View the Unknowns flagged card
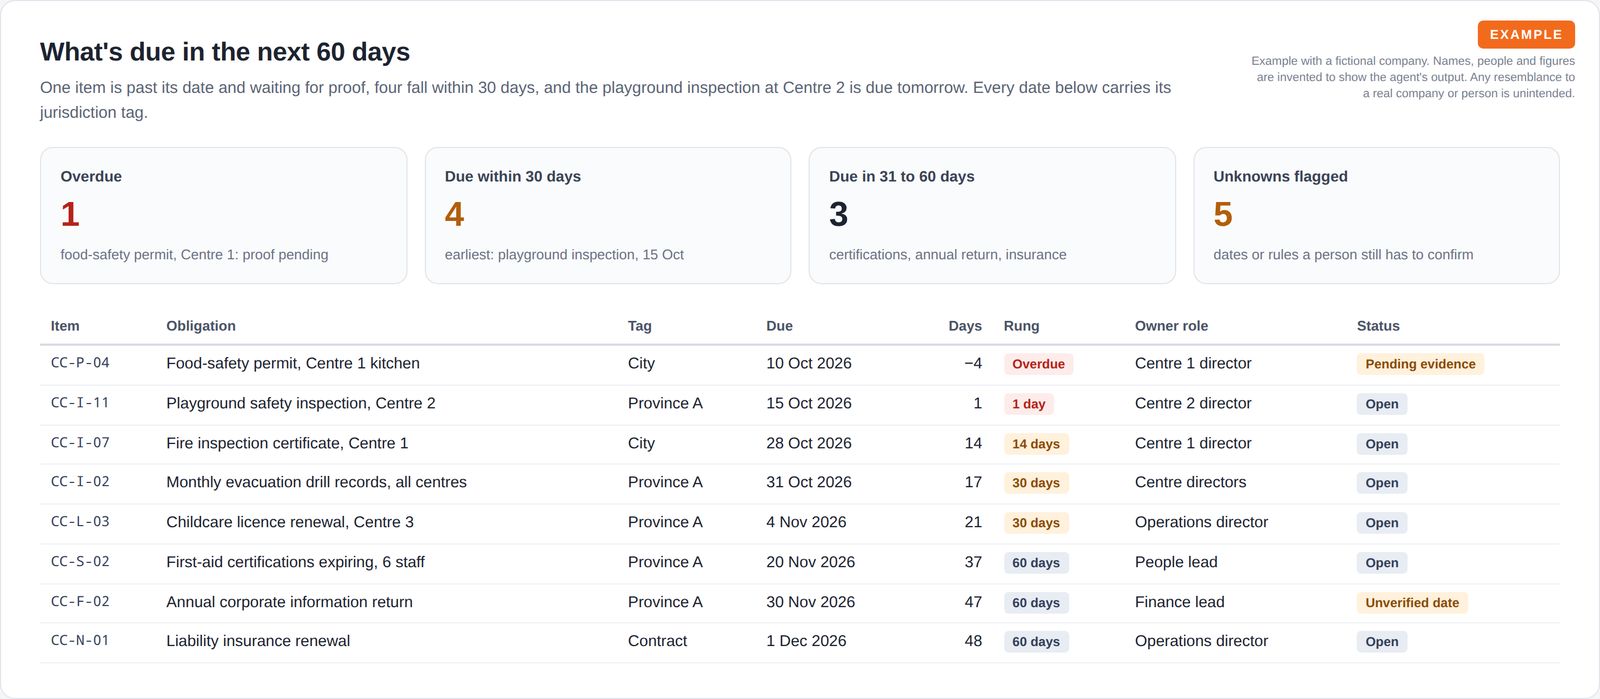 pyautogui.click(x=1376, y=215)
